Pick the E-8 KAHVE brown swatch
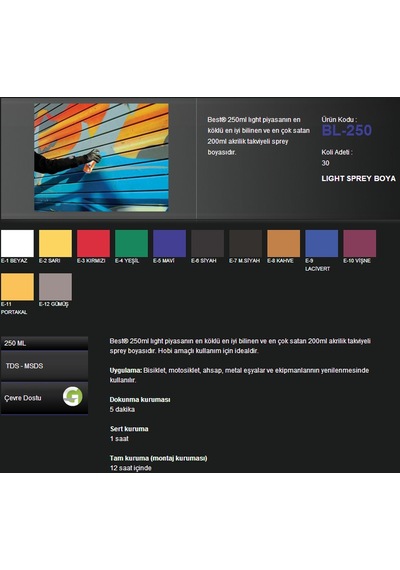This screenshot has width=400, height=570. tap(284, 243)
